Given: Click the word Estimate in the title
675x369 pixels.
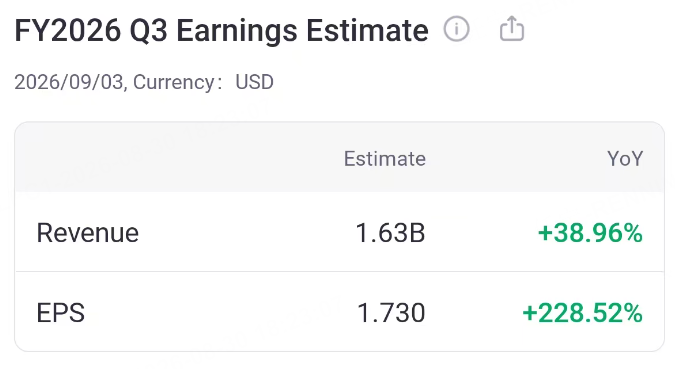Looking at the screenshot, I should click(x=367, y=31).
